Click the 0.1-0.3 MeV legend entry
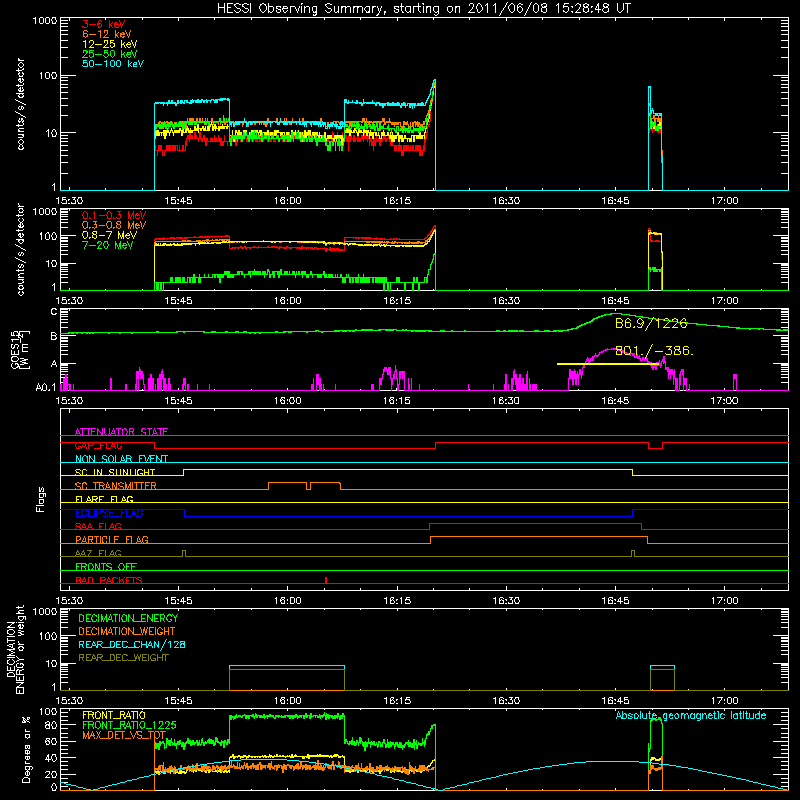The width and height of the screenshot is (800, 800). [x=114, y=215]
